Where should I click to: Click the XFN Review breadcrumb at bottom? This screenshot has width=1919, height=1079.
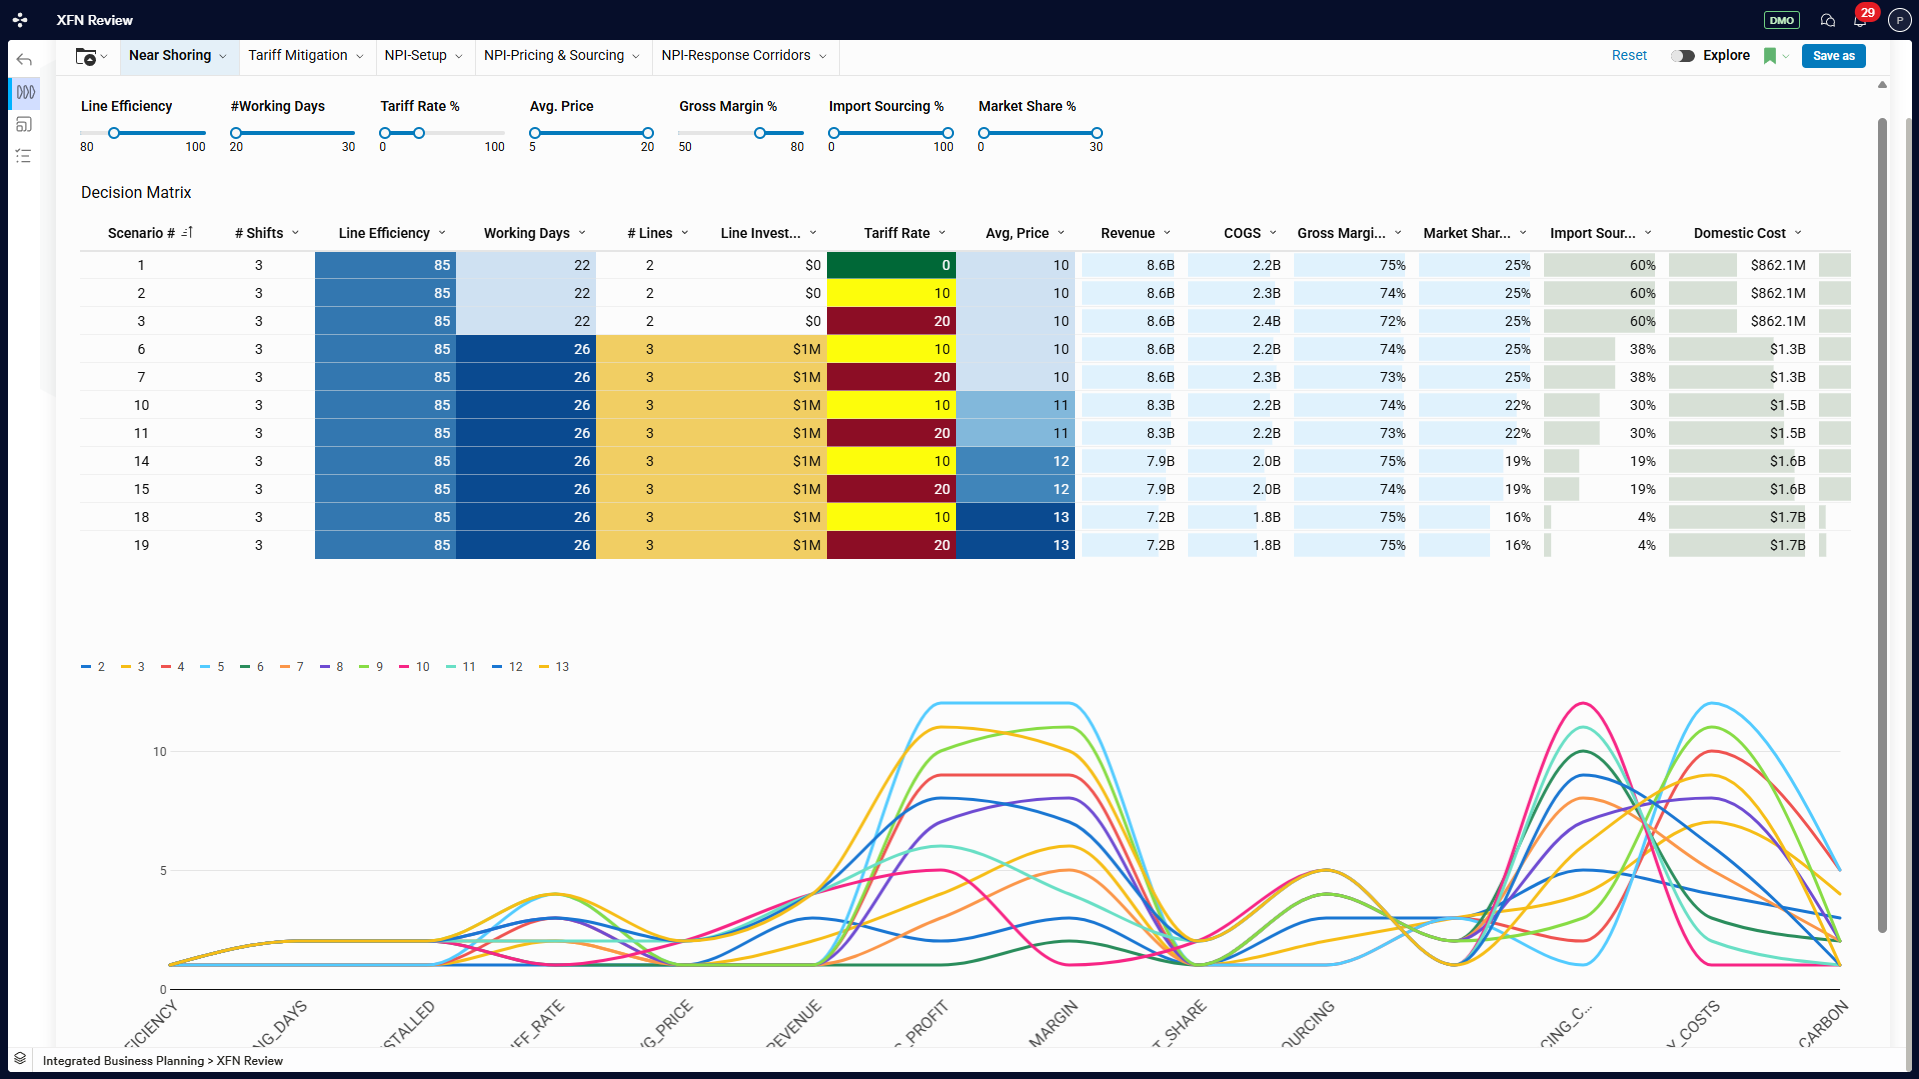click(250, 1061)
